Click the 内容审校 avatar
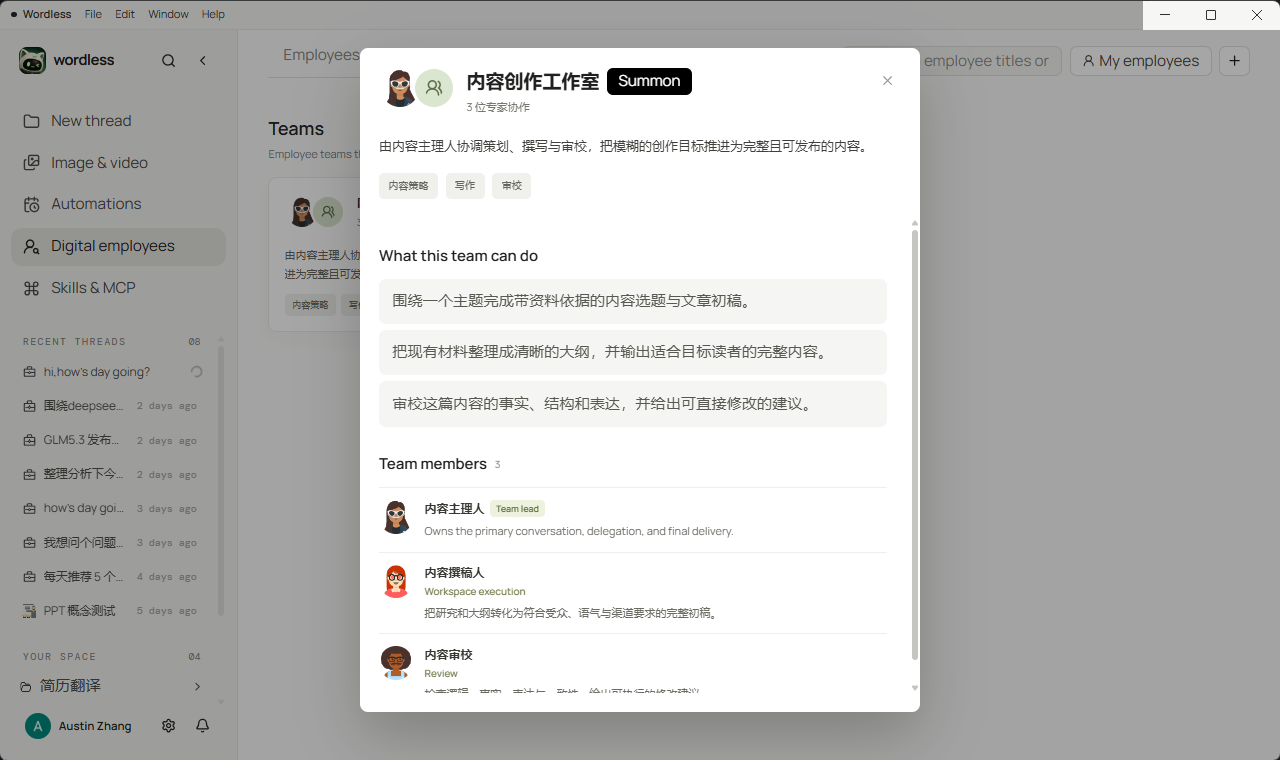Screen dimensions: 1280x760 [x=396, y=662]
